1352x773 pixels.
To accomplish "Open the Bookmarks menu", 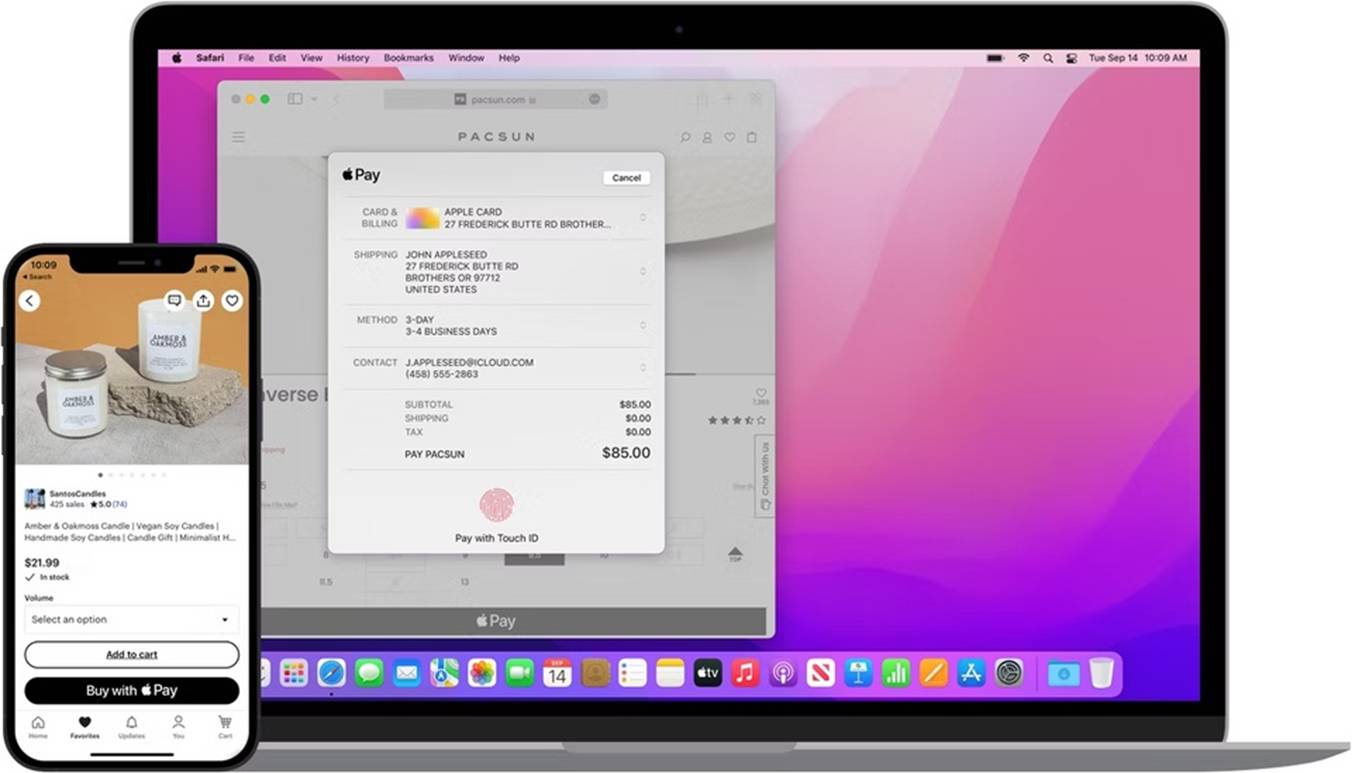I will point(409,58).
